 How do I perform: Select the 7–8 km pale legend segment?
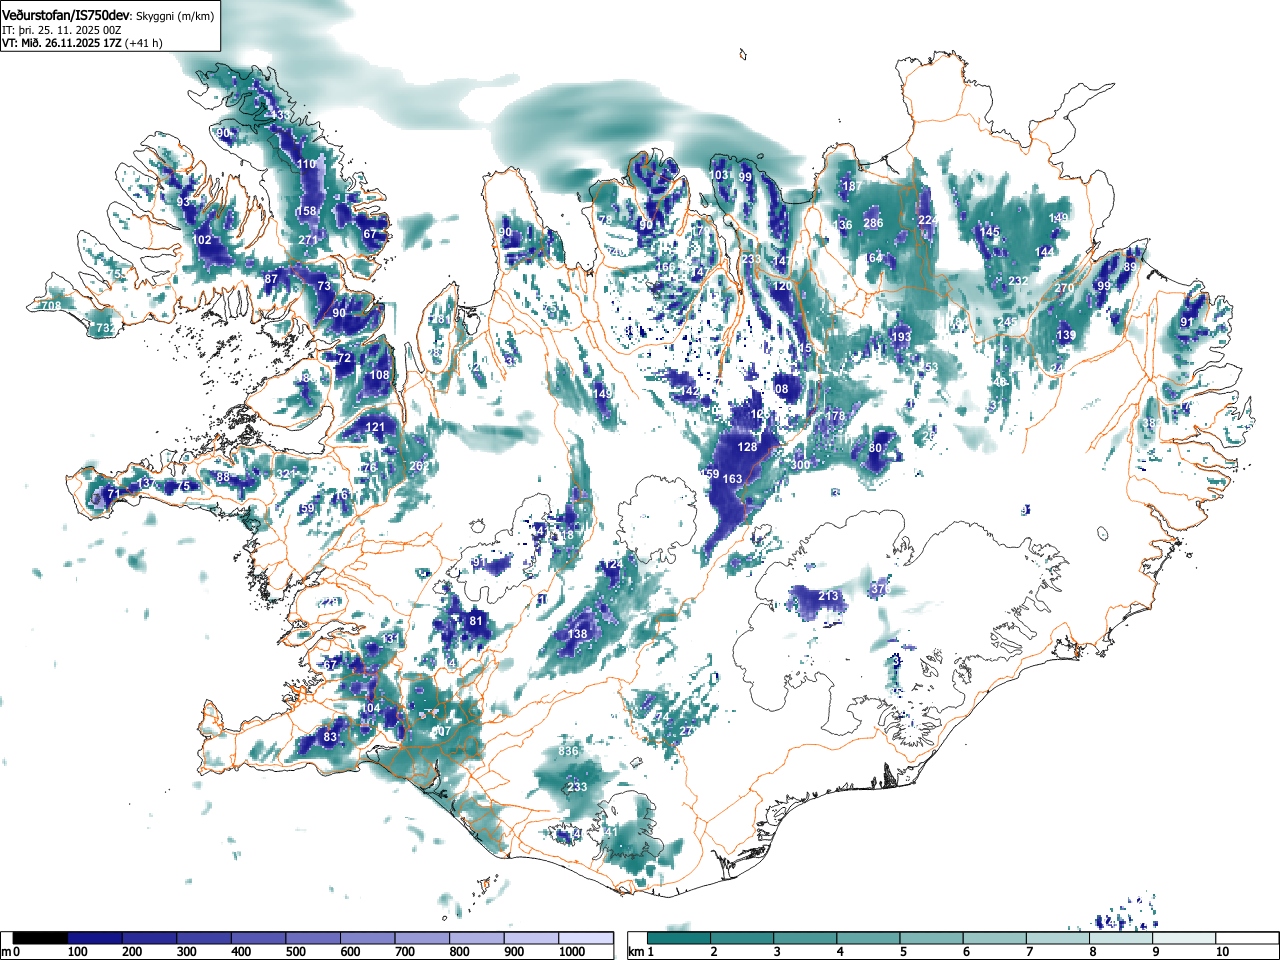point(1057,938)
